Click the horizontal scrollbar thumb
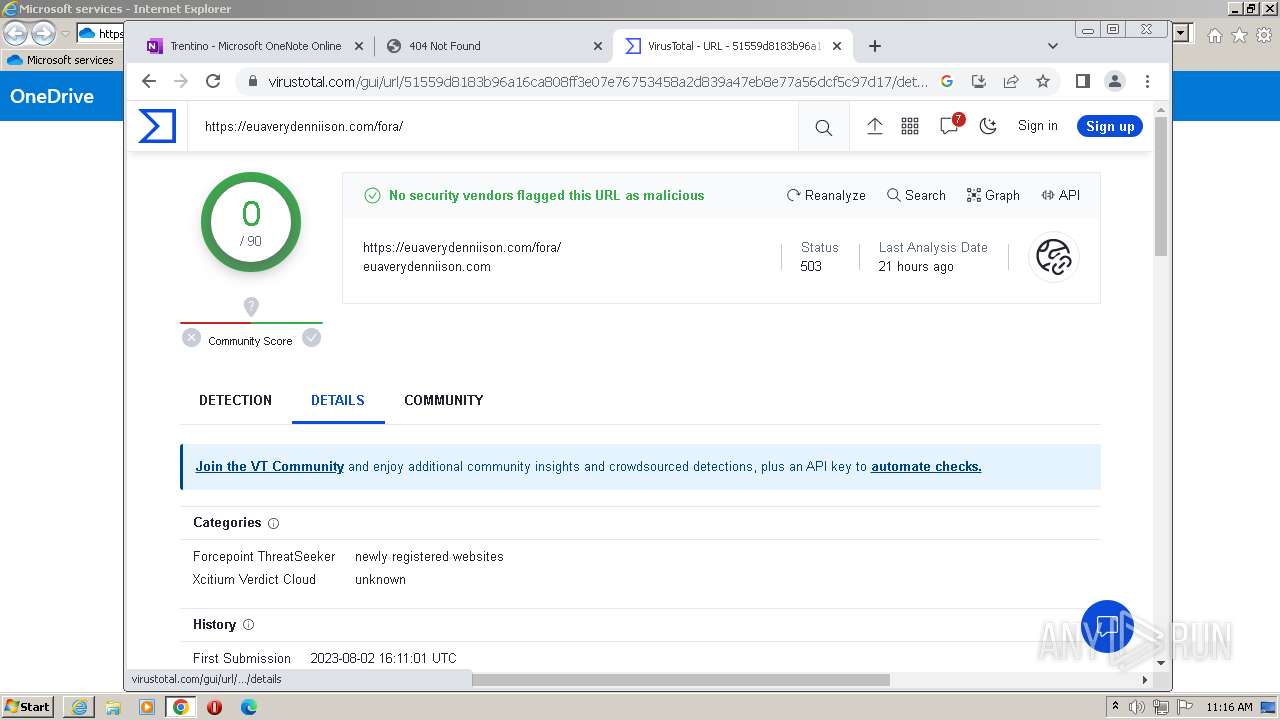The width and height of the screenshot is (1280, 720). tap(680, 680)
